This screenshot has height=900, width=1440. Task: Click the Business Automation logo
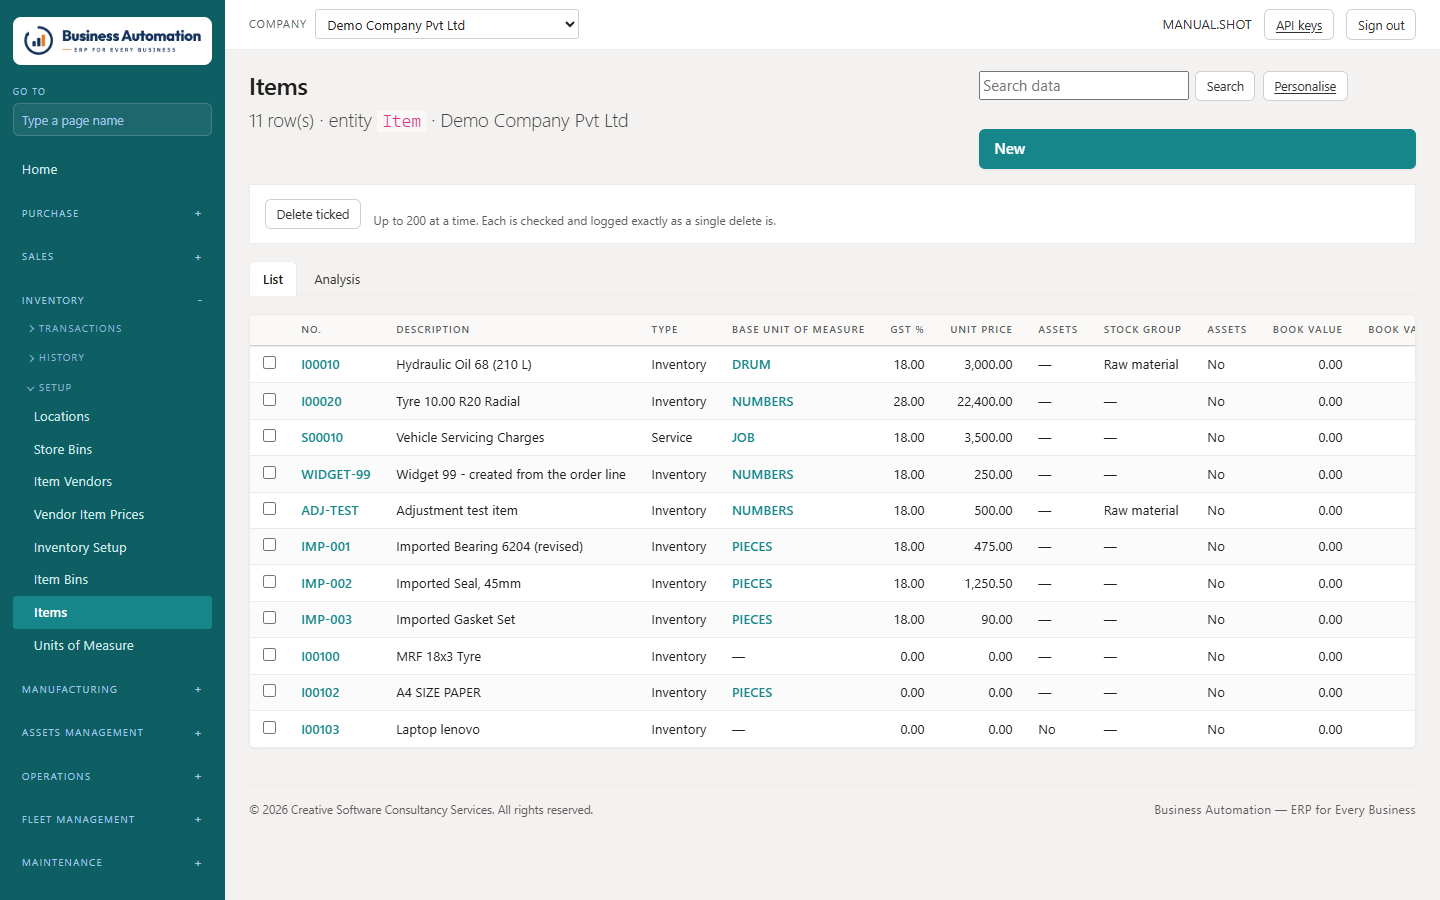pyautogui.click(x=112, y=41)
